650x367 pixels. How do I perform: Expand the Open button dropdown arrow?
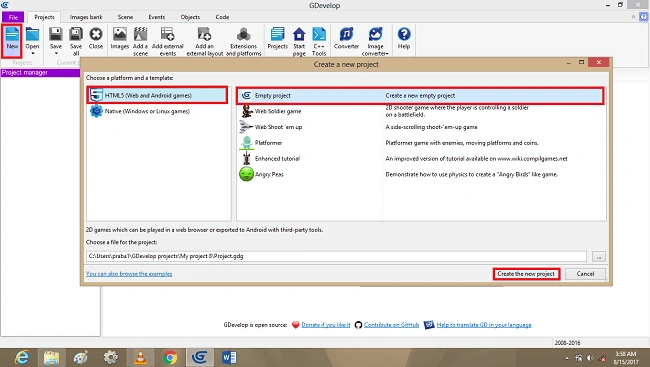(x=32, y=53)
